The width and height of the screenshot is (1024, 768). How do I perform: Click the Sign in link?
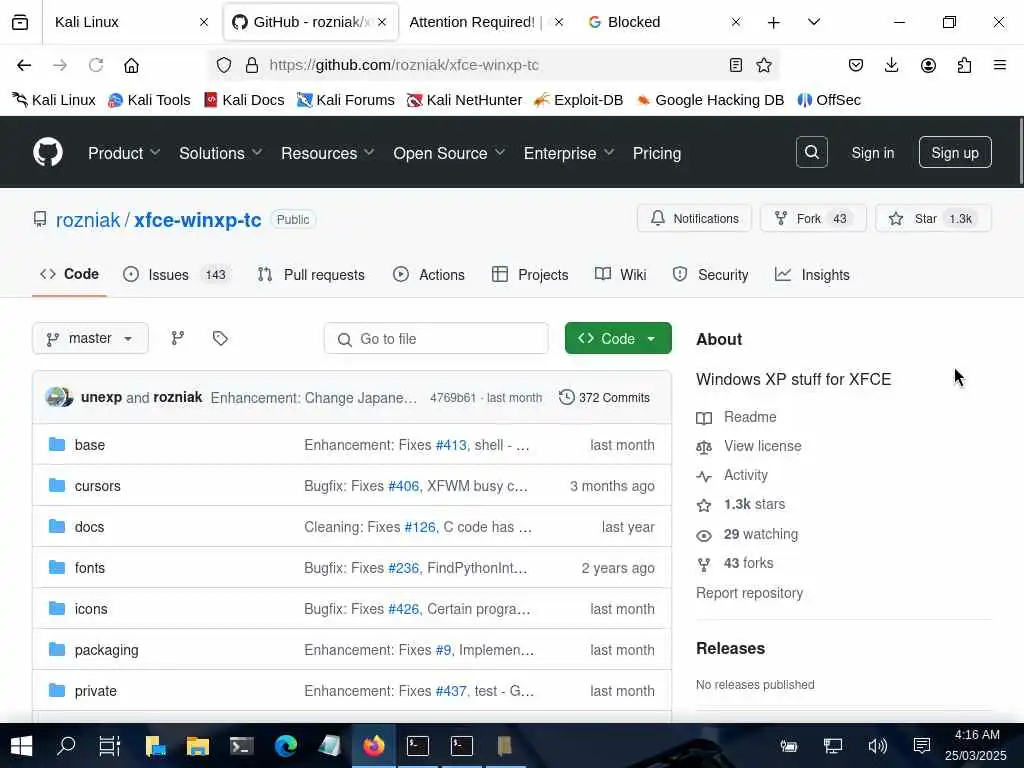pos(872,153)
